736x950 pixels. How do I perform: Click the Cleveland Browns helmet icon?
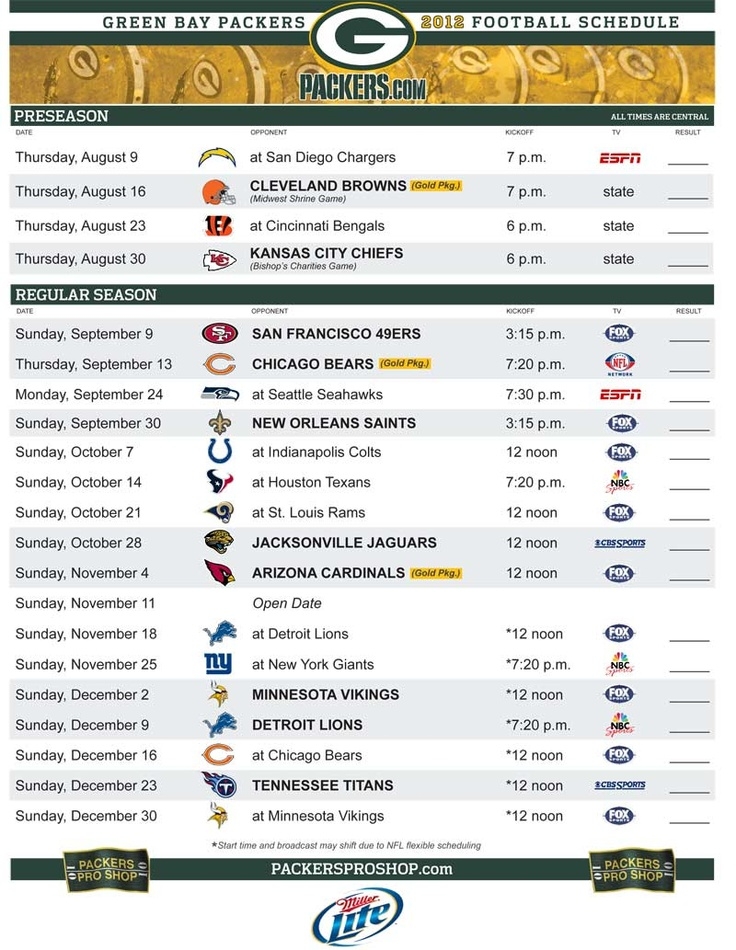[218, 192]
